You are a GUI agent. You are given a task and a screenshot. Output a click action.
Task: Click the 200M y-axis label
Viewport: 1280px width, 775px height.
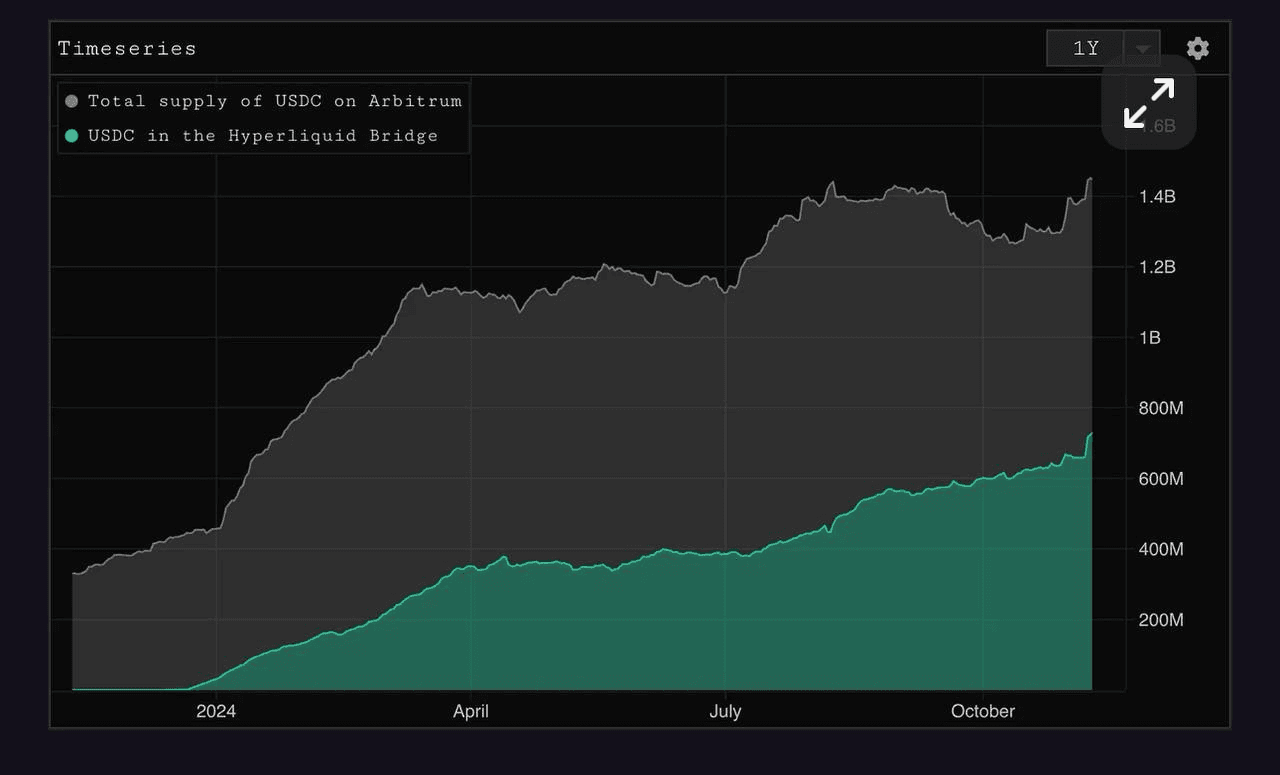[x=1161, y=620]
